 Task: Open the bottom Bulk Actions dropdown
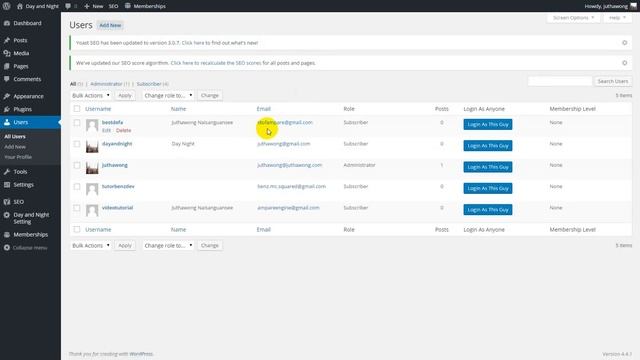91,246
